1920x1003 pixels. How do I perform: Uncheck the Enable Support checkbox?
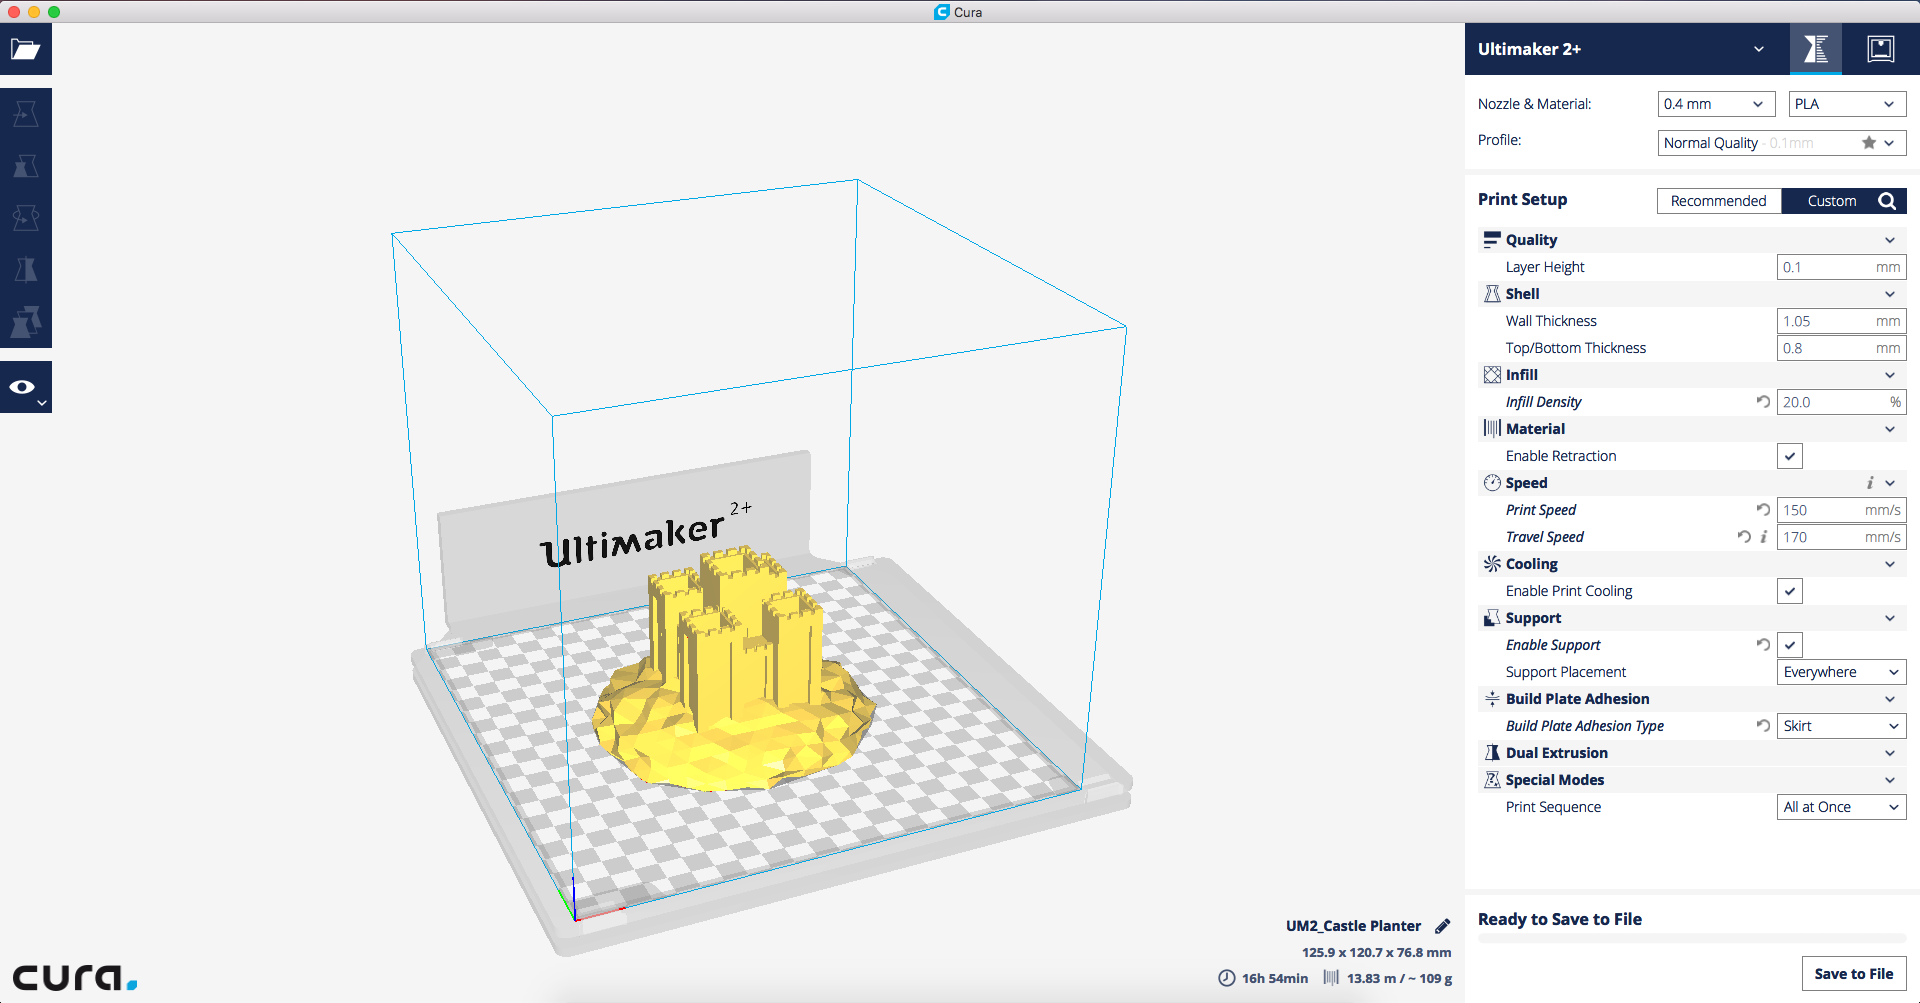coord(1790,645)
